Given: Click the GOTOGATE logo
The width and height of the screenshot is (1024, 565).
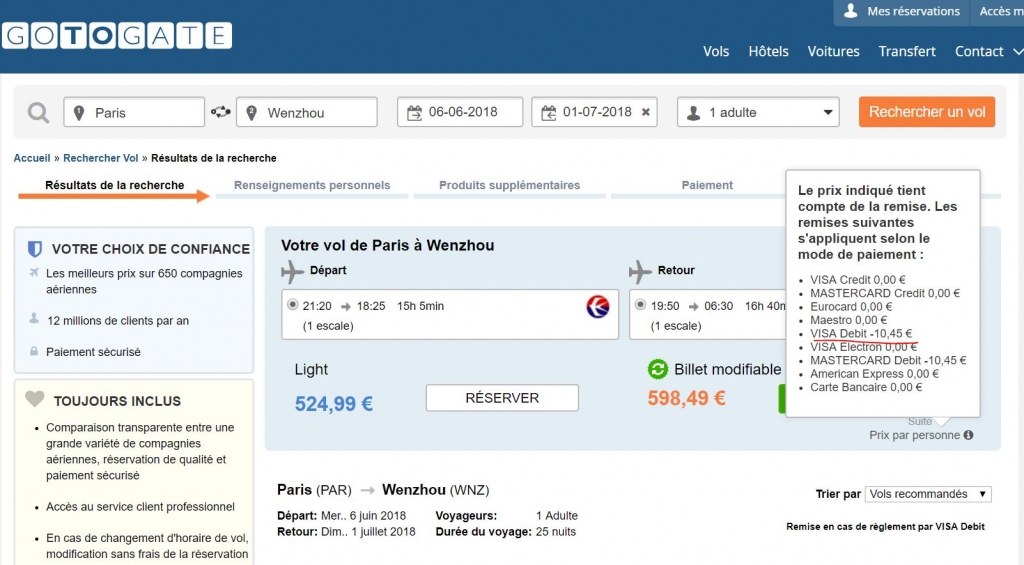Looking at the screenshot, I should pyautogui.click(x=117, y=35).
